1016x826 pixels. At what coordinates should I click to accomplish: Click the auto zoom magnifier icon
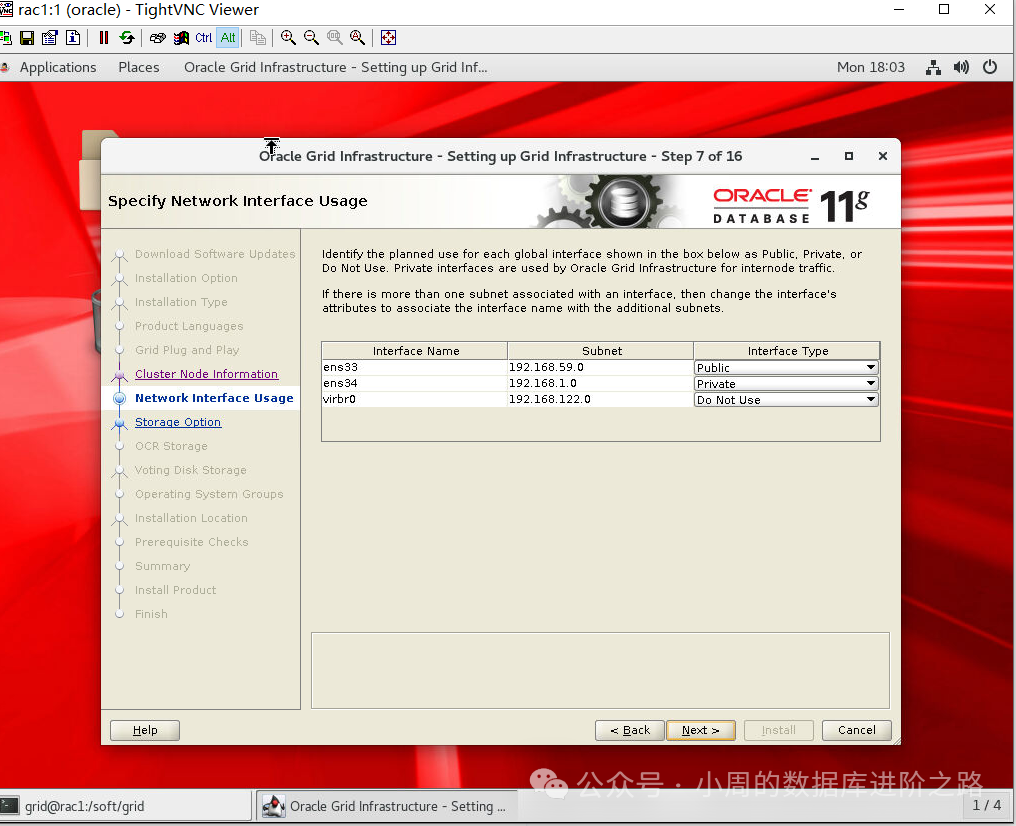[358, 38]
